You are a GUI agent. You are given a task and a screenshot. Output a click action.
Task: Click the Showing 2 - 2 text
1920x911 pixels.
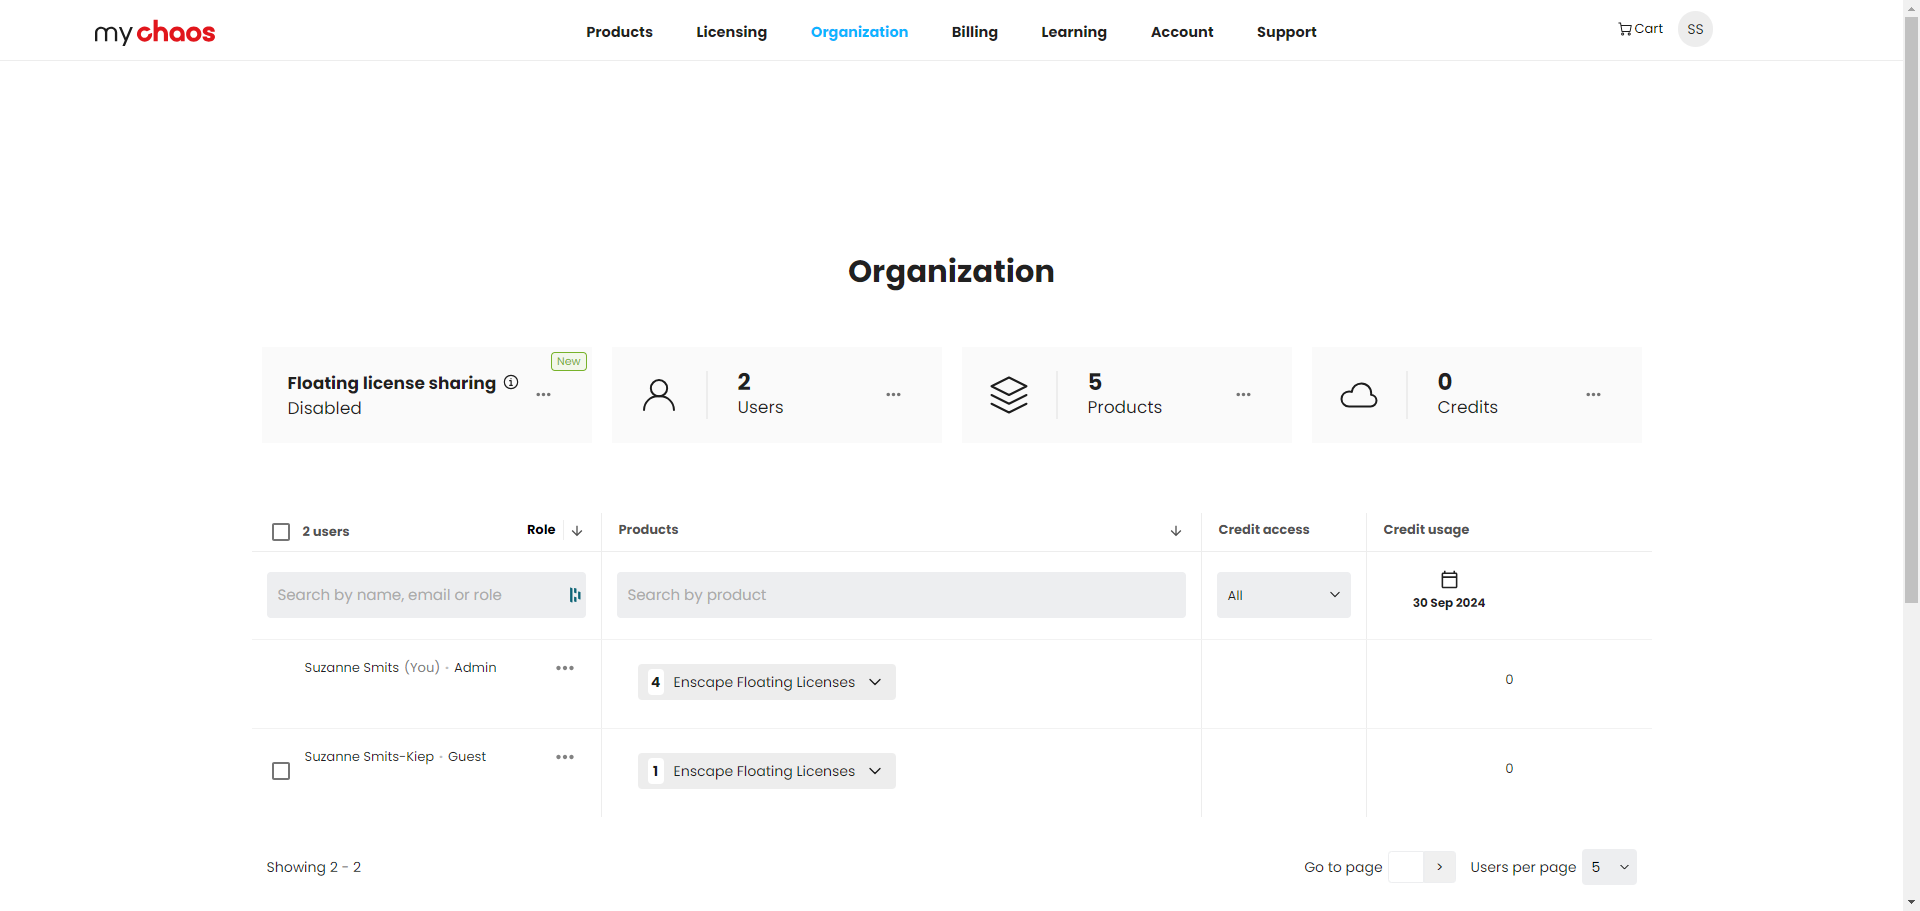[314, 867]
